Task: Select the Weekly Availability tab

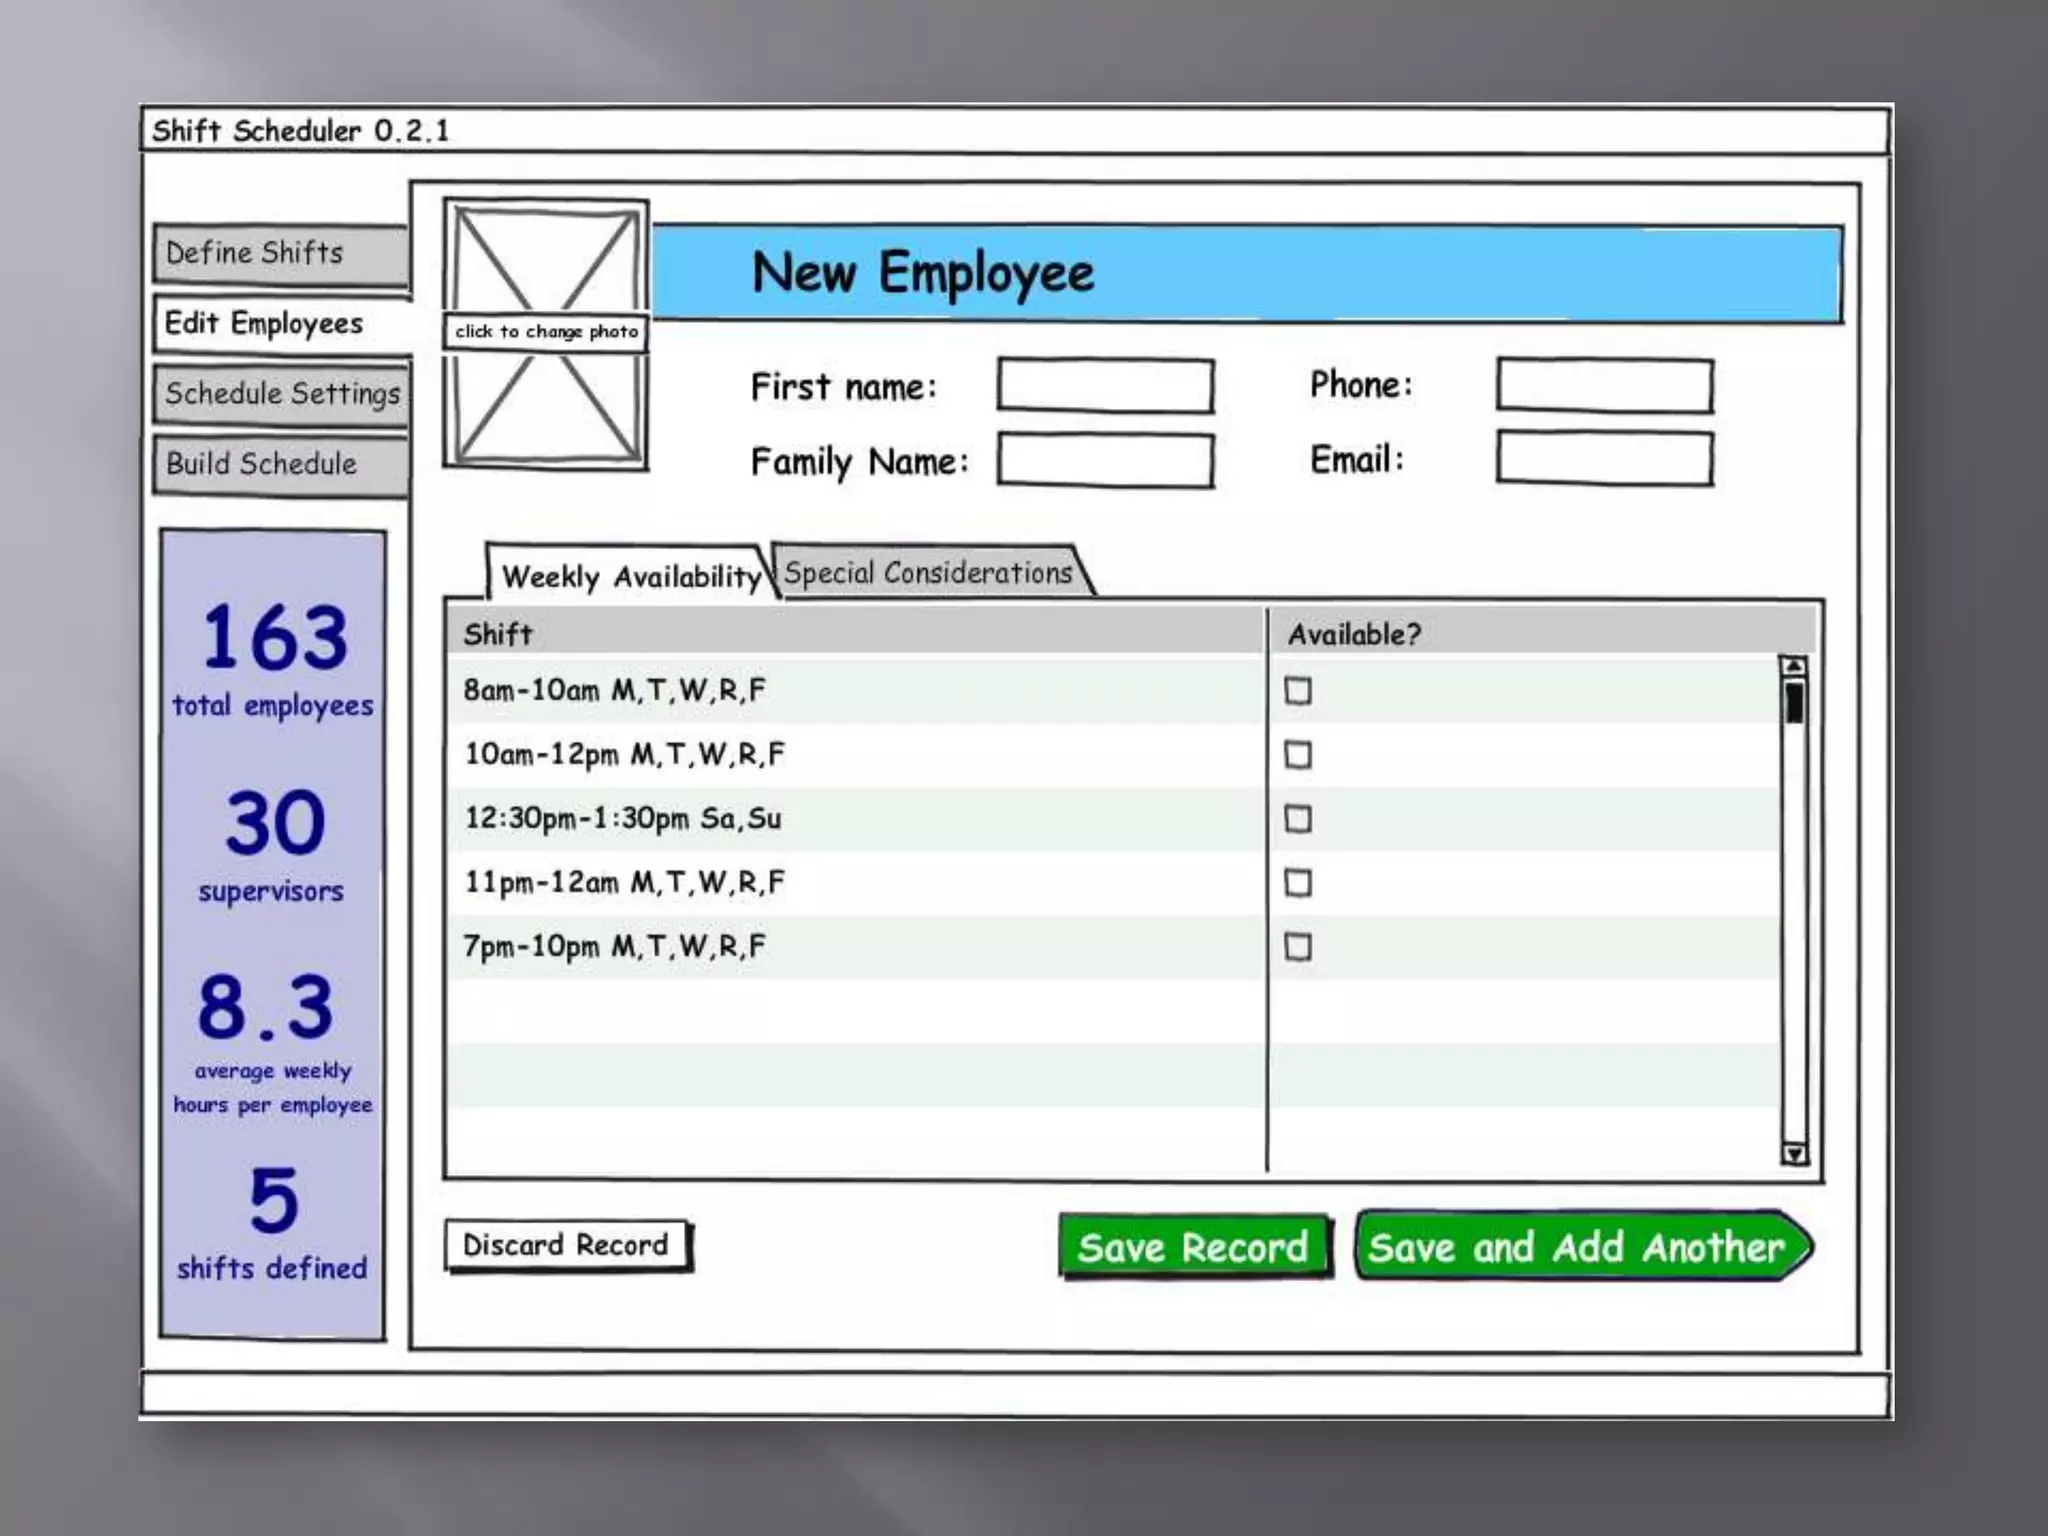Action: 630,576
